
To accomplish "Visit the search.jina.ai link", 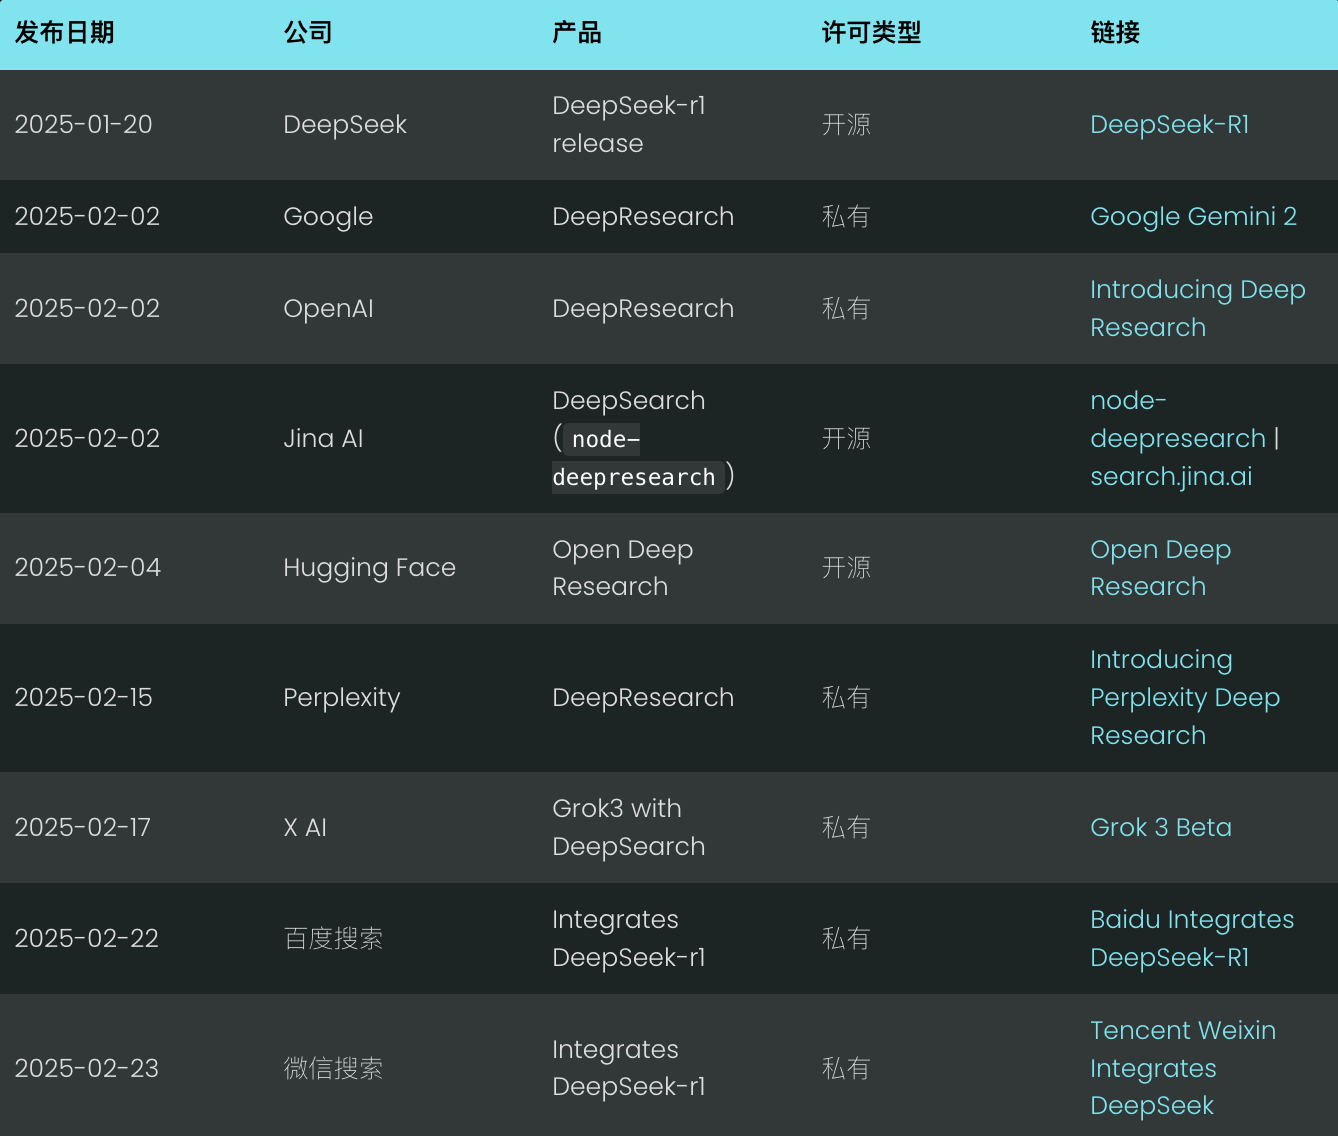I will pyautogui.click(x=1171, y=476).
